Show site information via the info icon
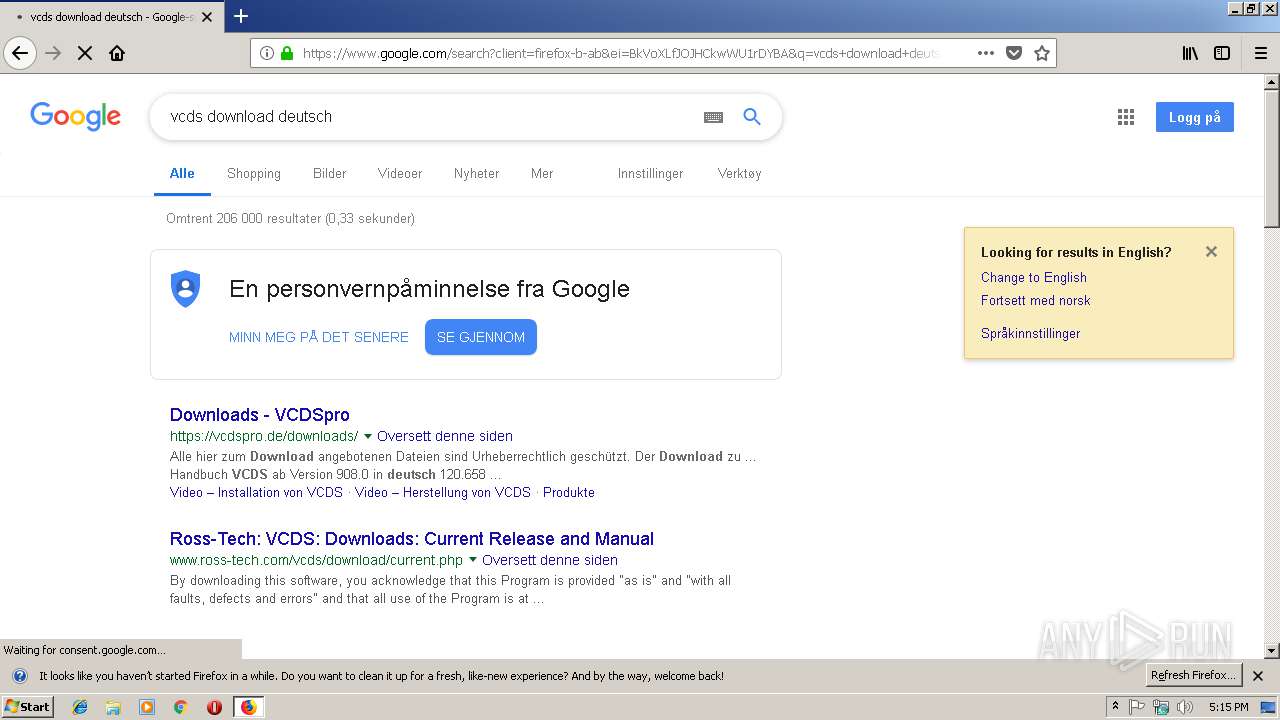Viewport: 1280px width, 720px height. 267,53
